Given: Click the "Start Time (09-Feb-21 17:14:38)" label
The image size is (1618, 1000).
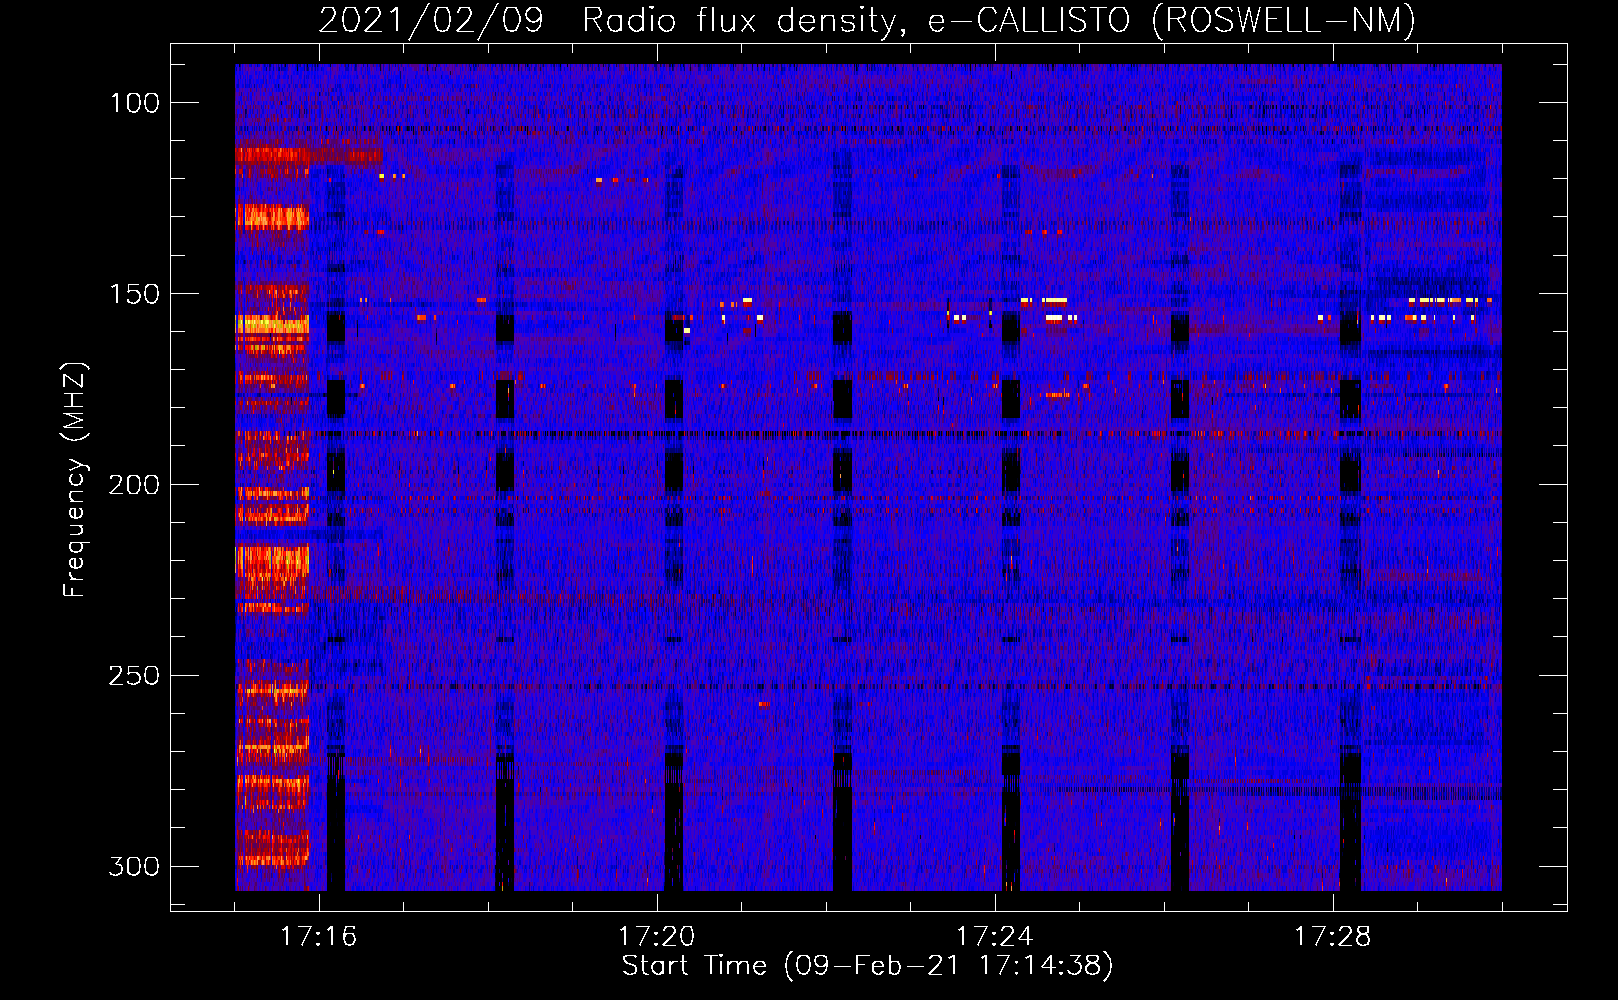Looking at the screenshot, I should tap(867, 966).
